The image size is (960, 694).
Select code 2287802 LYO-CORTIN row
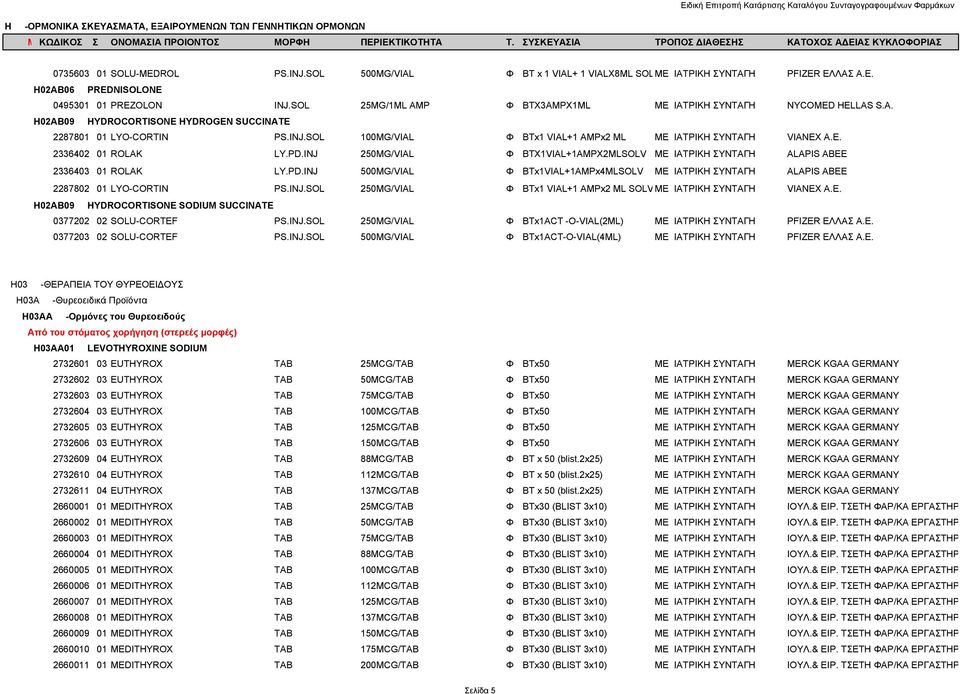(x=447, y=188)
